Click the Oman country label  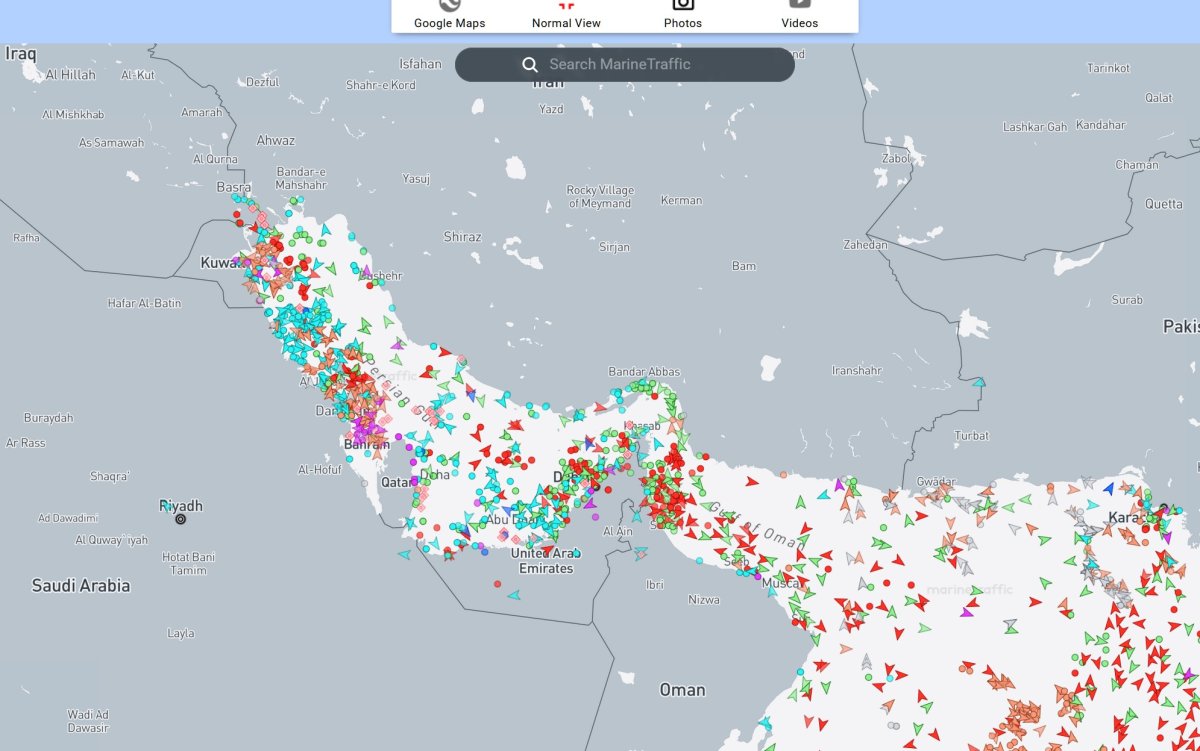pos(682,690)
